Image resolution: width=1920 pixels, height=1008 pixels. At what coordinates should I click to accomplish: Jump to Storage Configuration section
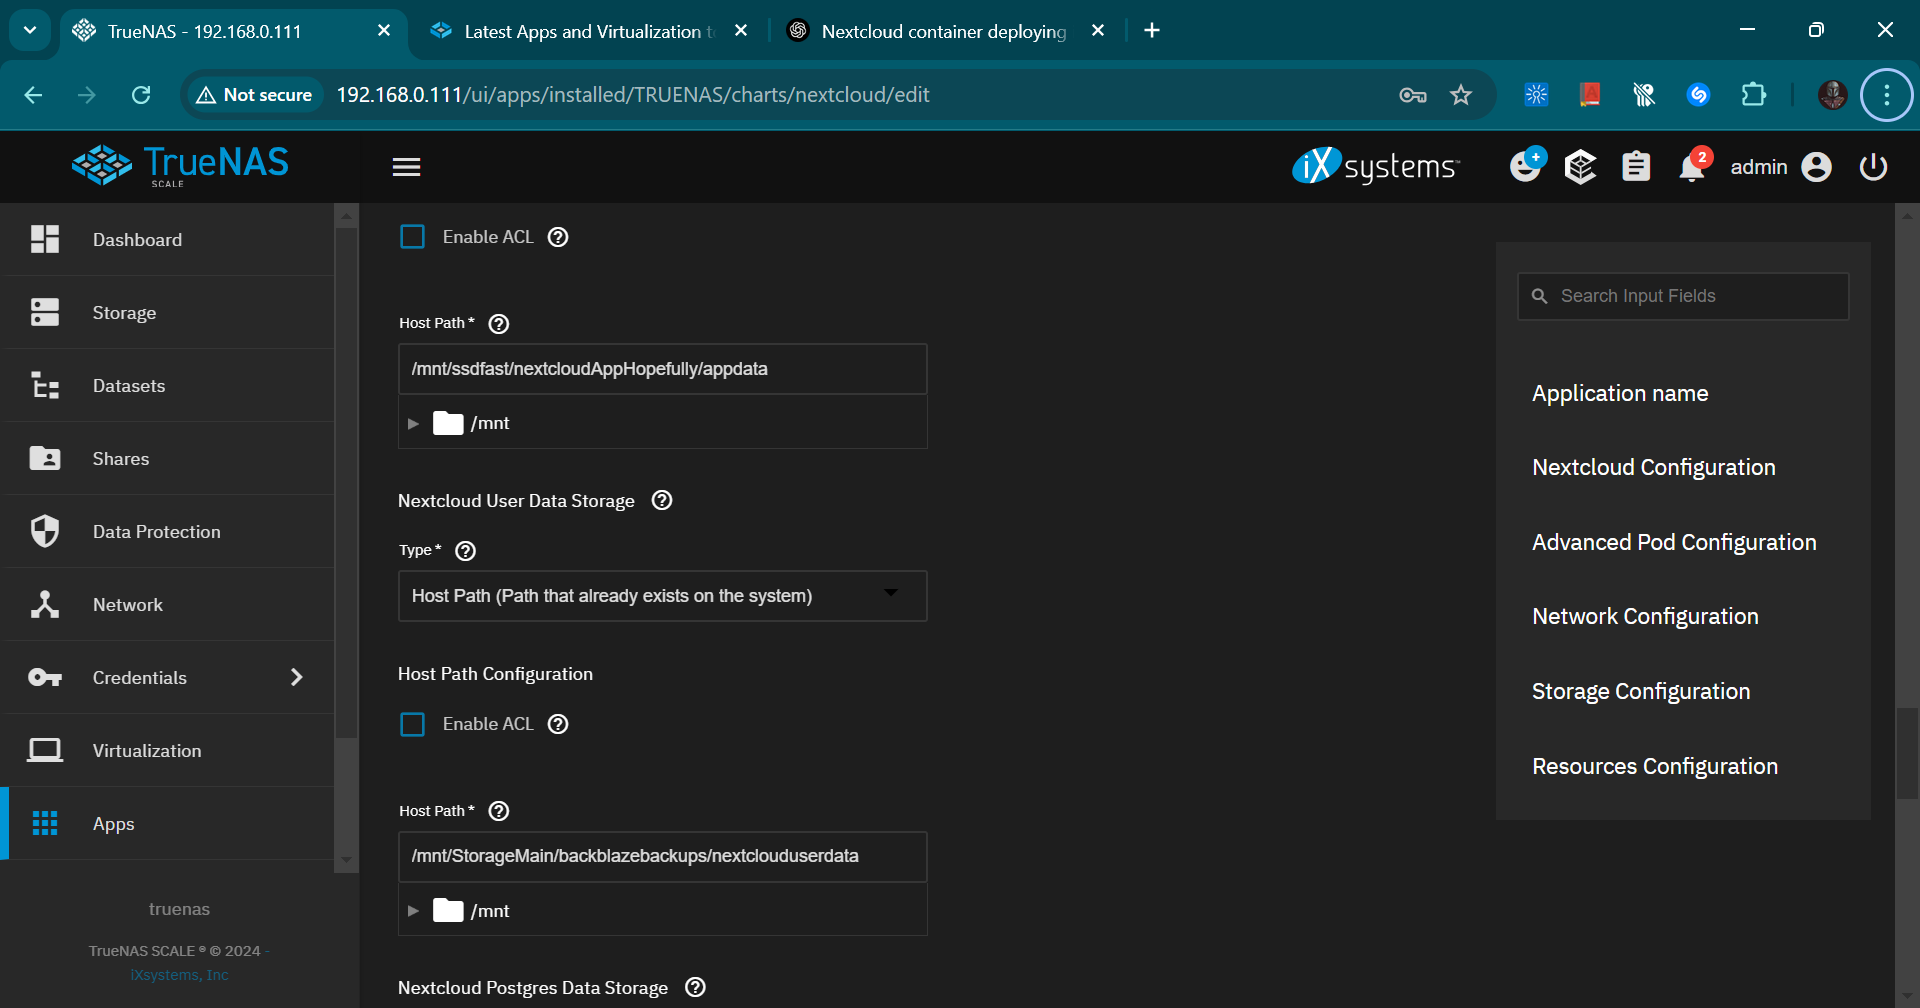click(x=1641, y=691)
